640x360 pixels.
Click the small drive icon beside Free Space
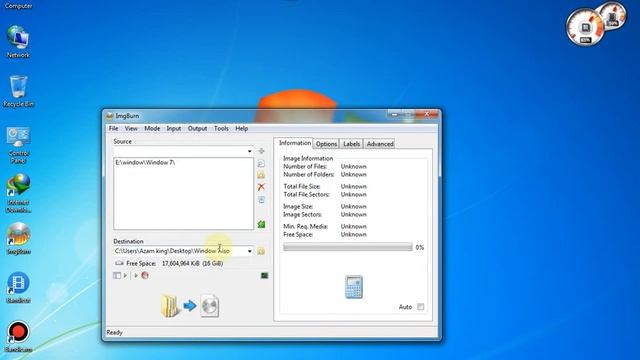(x=119, y=263)
